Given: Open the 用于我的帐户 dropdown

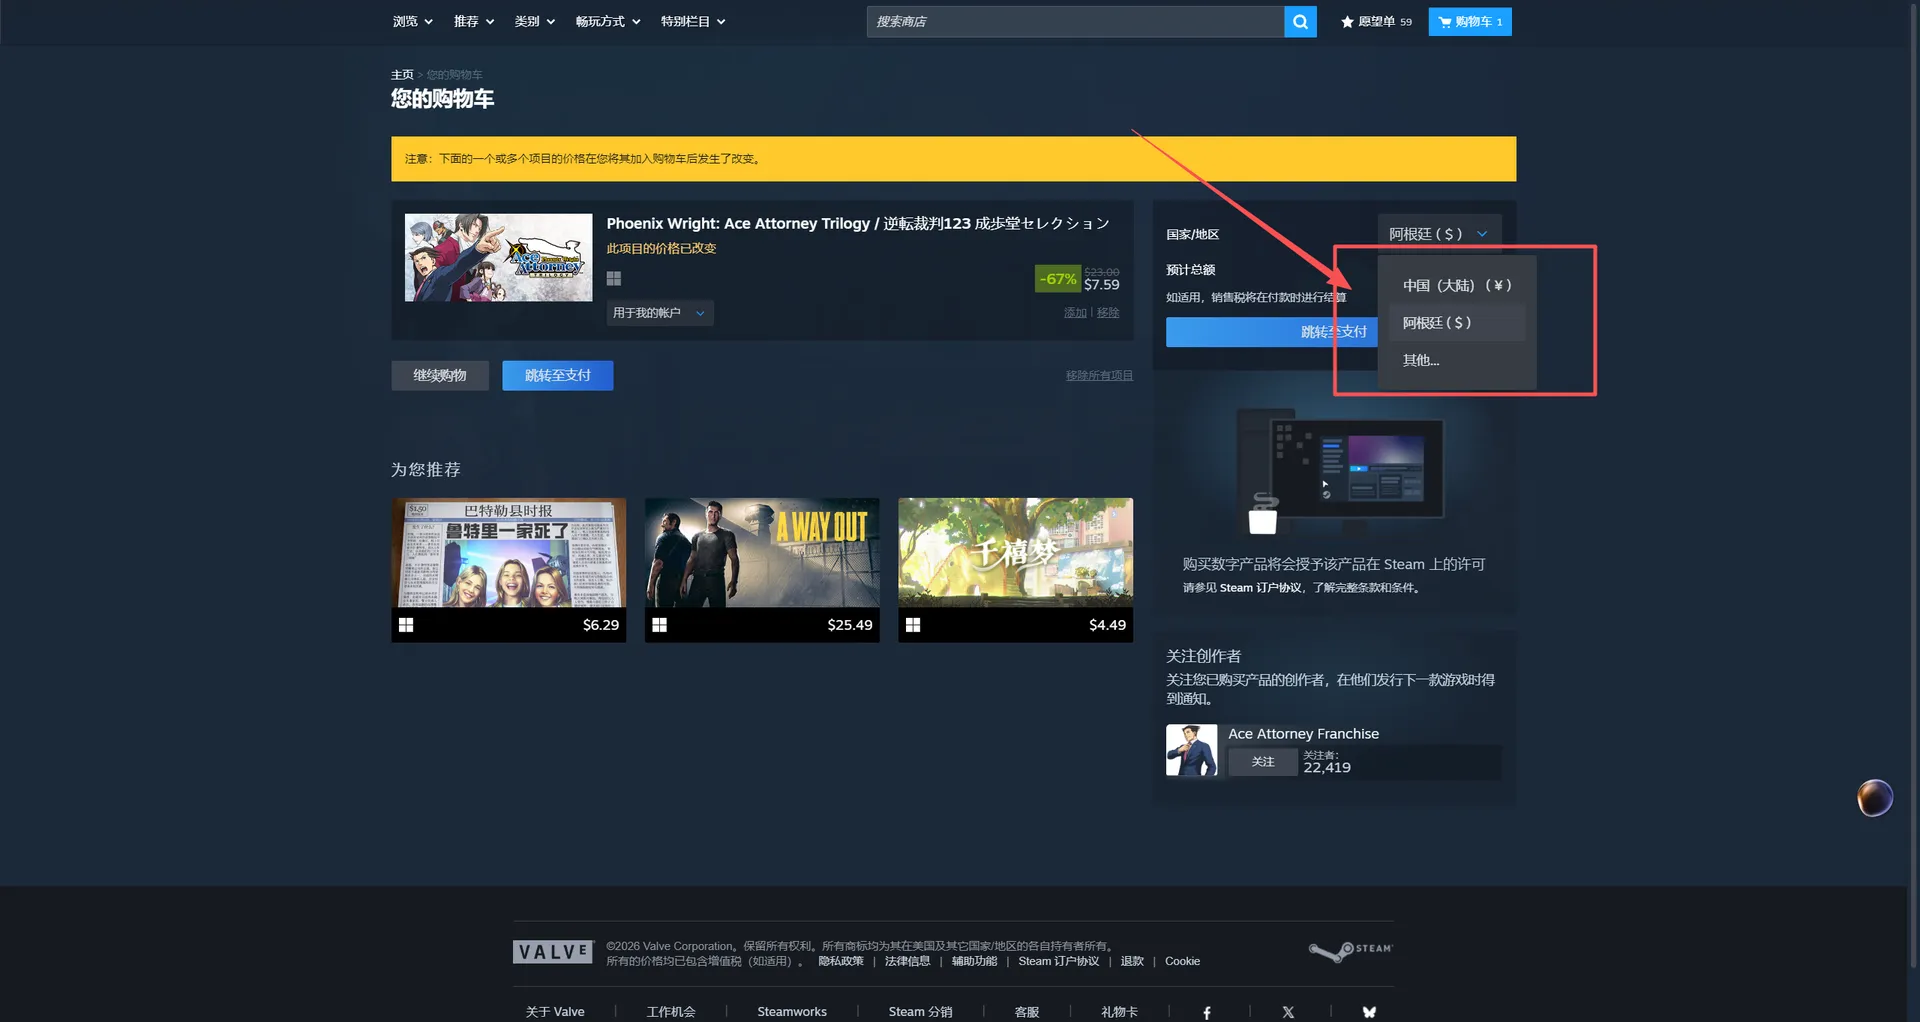Looking at the screenshot, I should pos(660,313).
